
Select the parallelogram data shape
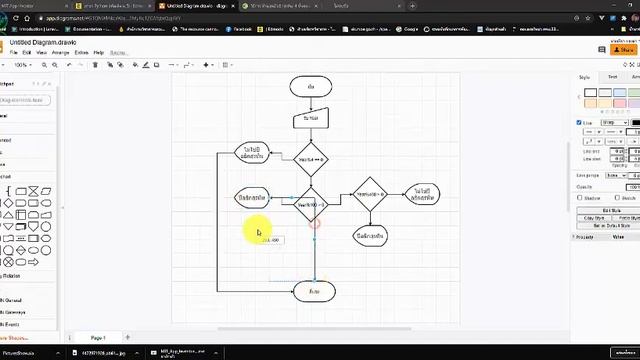46,191
